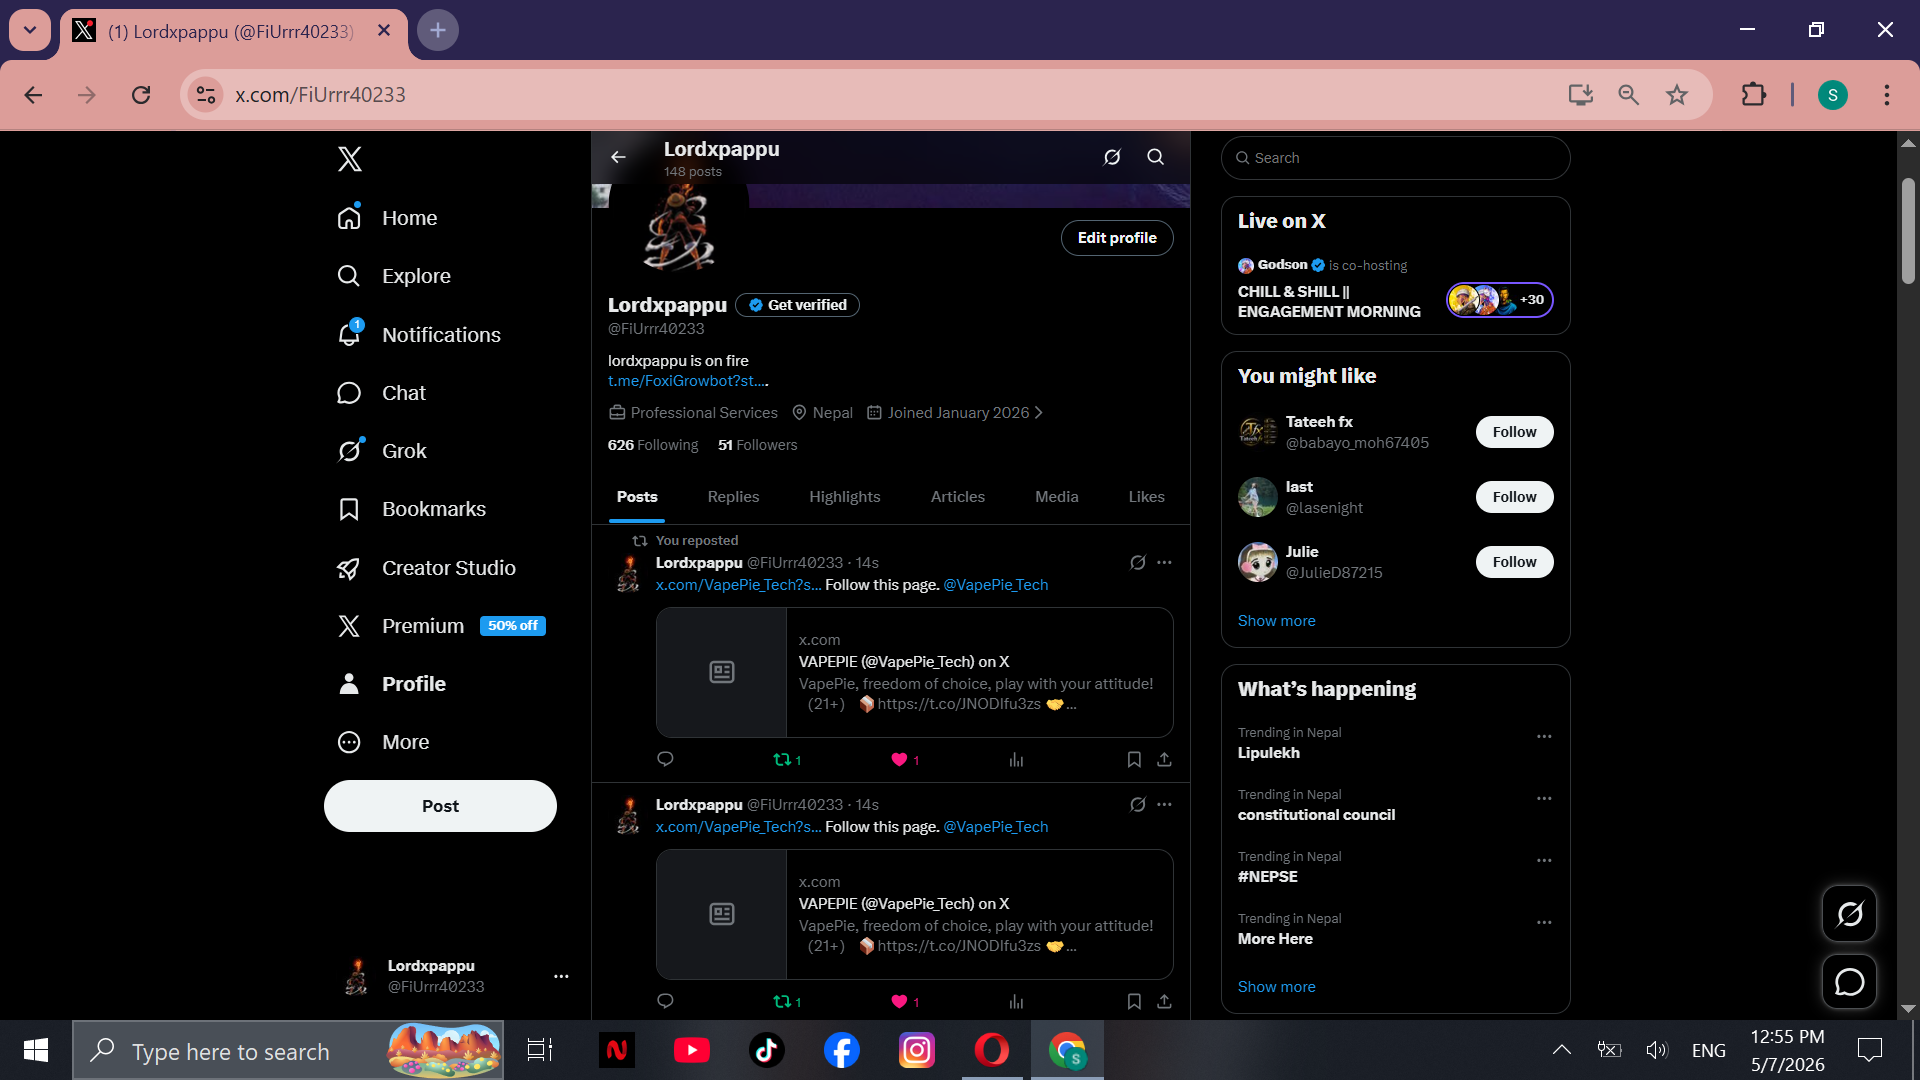Viewport: 1920px width, 1080px height.
Task: Switch to the Likes tab
Action: coord(1147,497)
